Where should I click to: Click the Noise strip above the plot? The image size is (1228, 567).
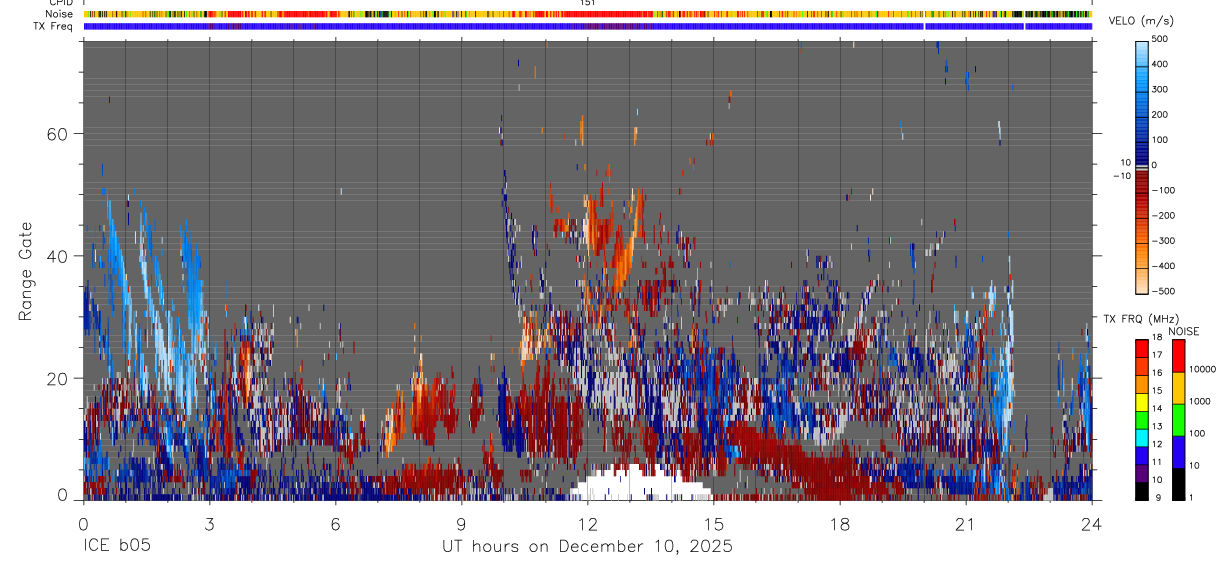coord(587,14)
